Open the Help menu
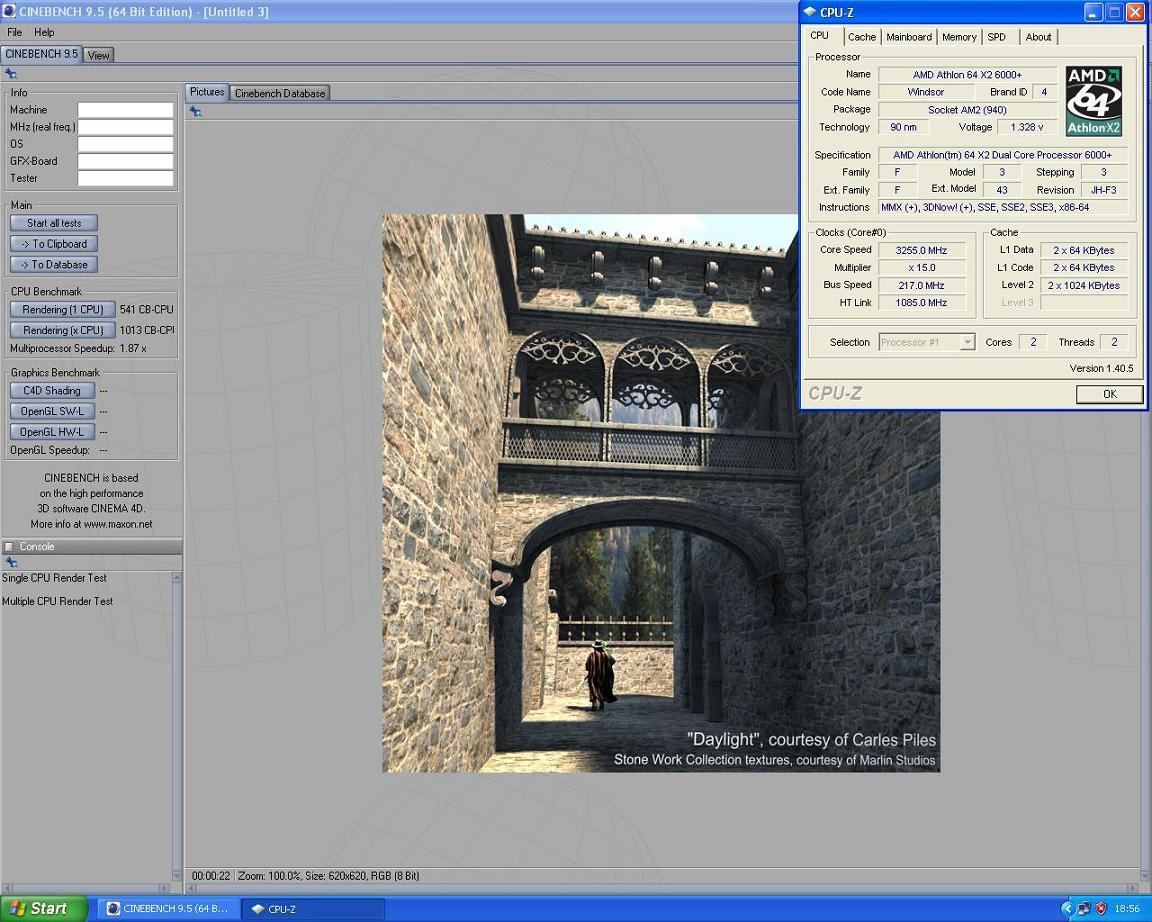Viewport: 1152px width, 922px height. [44, 32]
